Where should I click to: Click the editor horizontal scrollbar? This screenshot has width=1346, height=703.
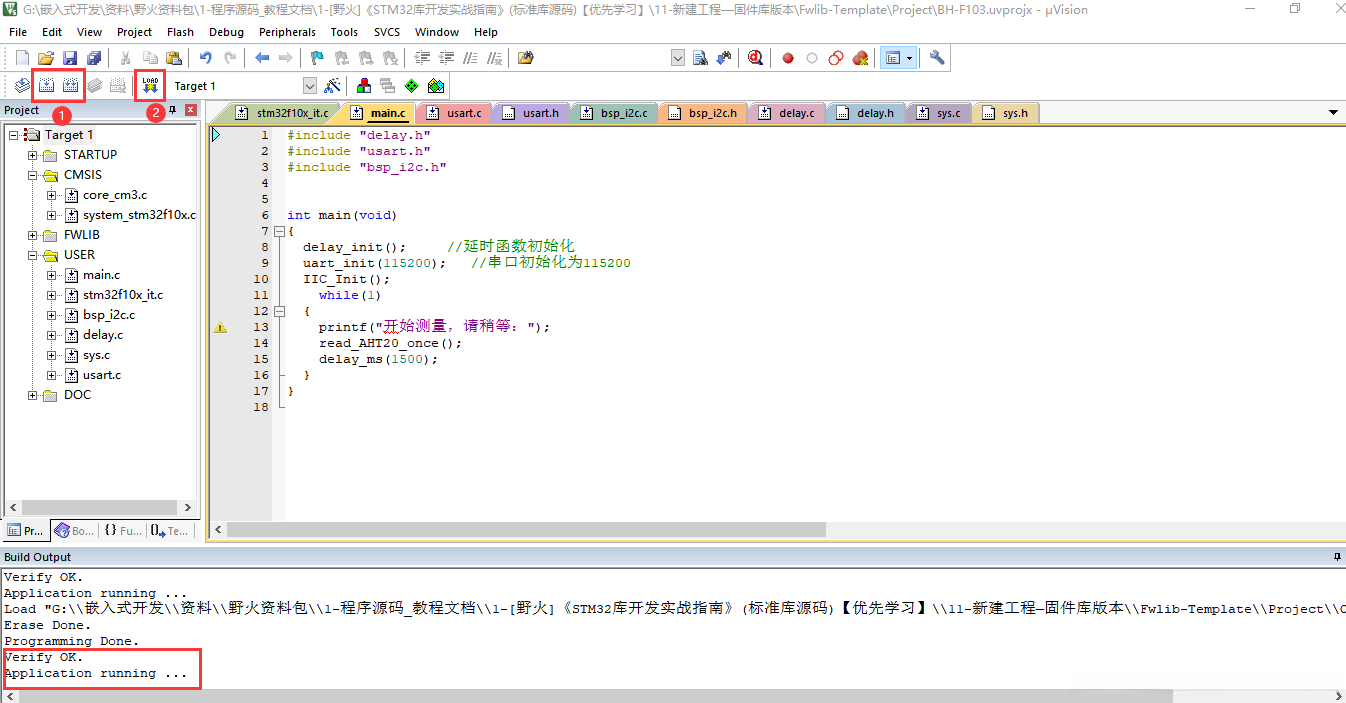pyautogui.click(x=778, y=530)
